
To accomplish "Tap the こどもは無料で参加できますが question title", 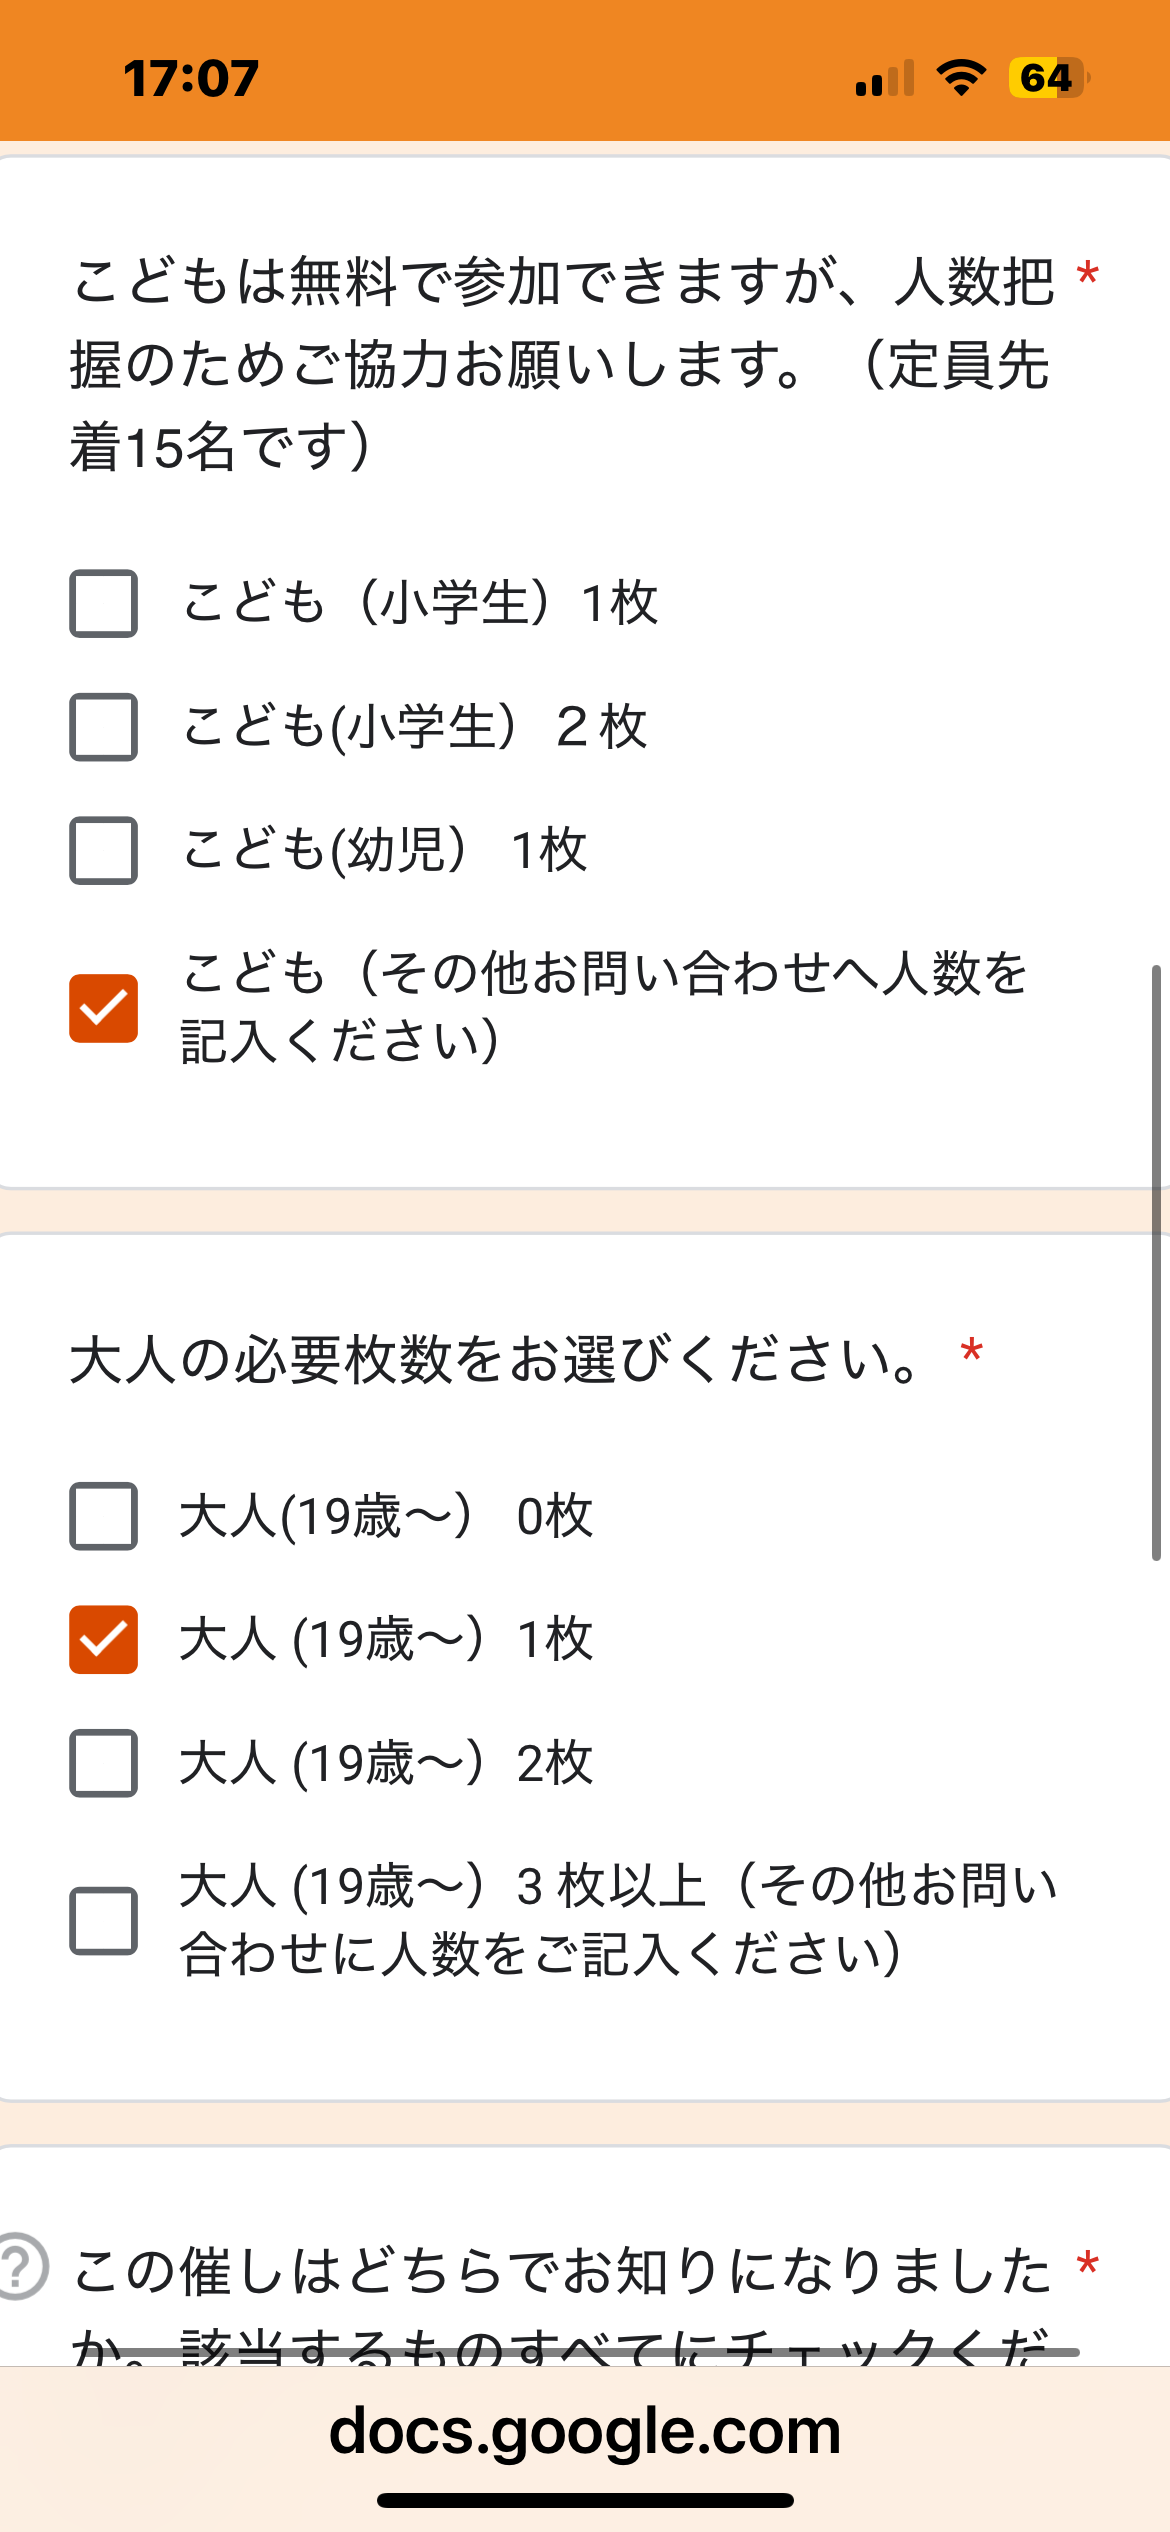I will (562, 363).
